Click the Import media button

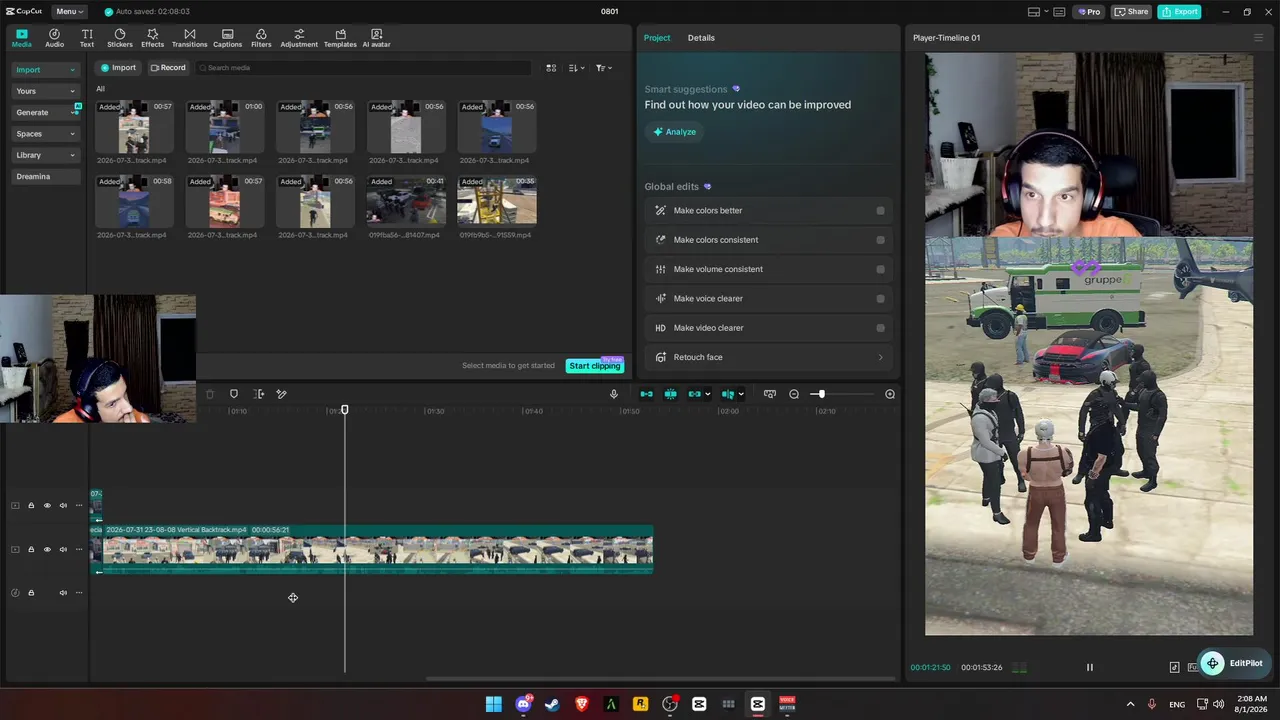118,68
